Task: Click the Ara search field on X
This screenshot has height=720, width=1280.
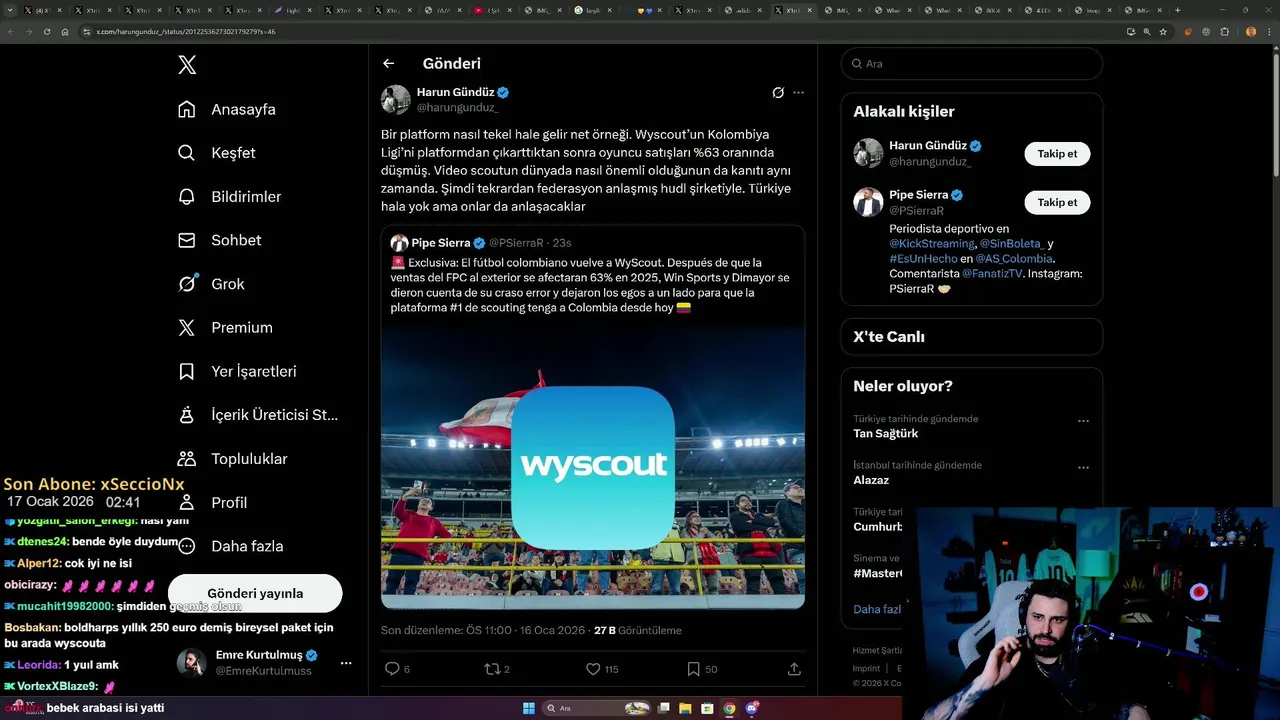Action: [972, 63]
